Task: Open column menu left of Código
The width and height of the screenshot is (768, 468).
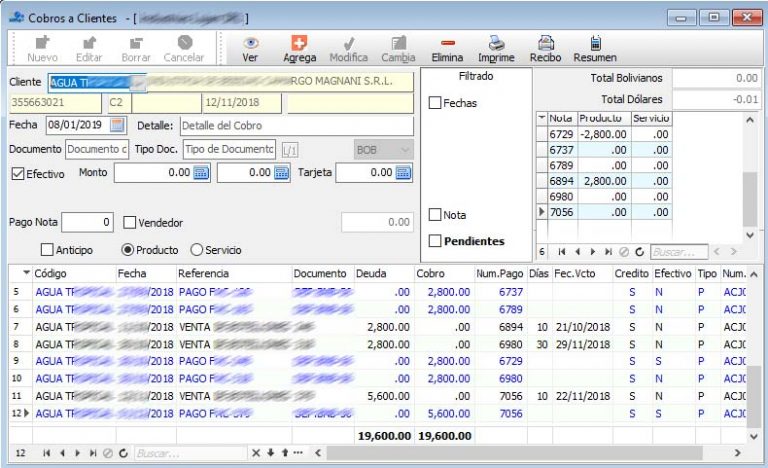Action: 26,272
